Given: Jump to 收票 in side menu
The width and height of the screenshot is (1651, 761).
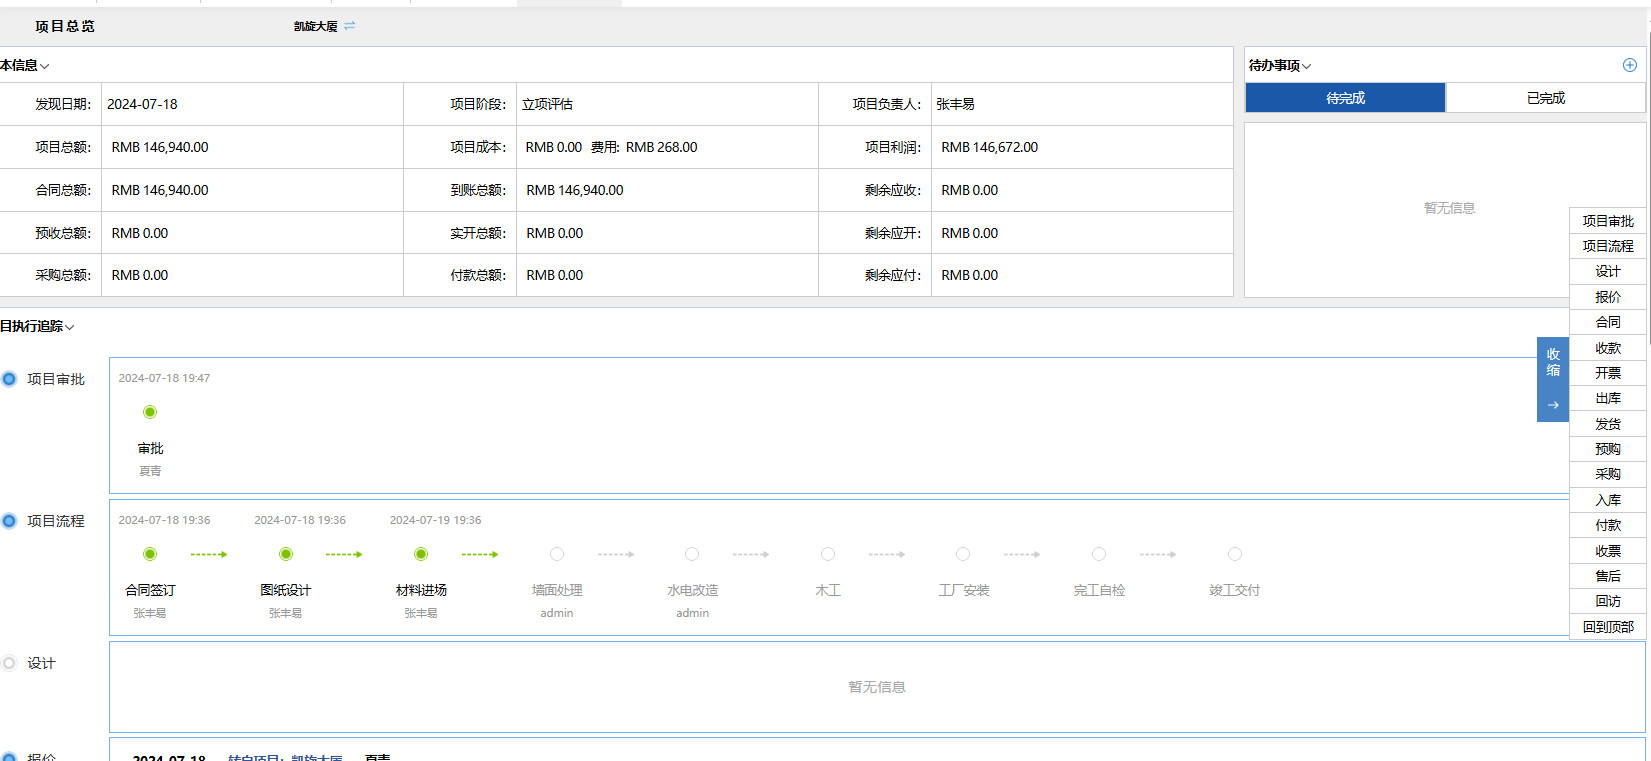Looking at the screenshot, I should tap(1608, 551).
